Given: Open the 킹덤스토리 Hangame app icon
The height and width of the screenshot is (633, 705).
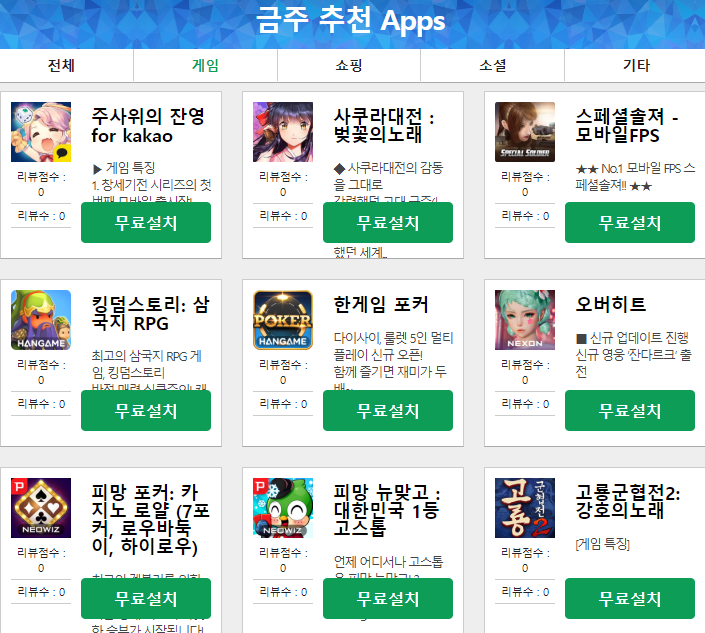Looking at the screenshot, I should pos(41,320).
